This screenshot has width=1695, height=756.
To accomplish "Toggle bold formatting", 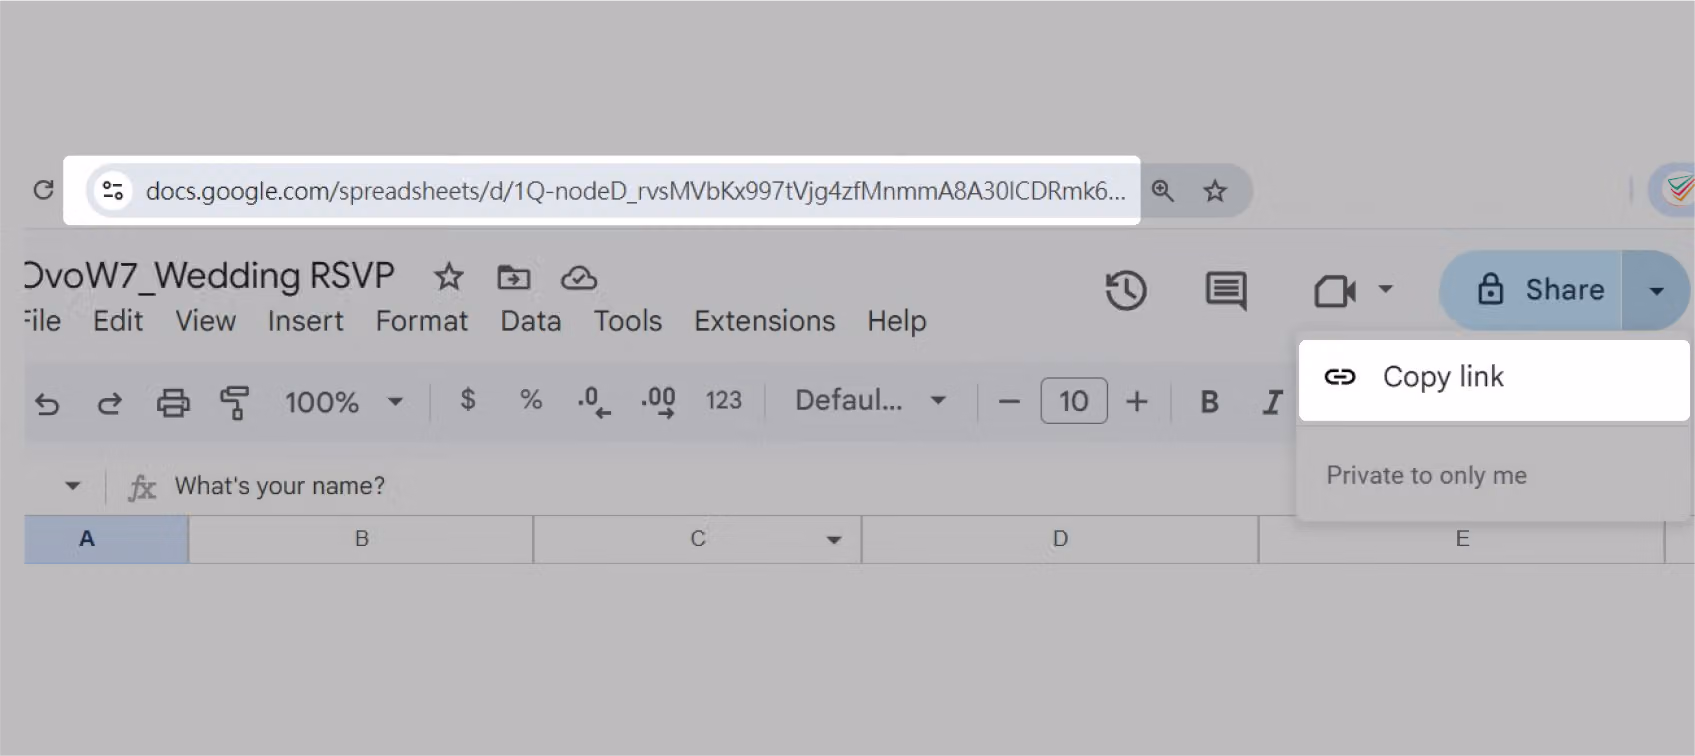I will 1209,402.
